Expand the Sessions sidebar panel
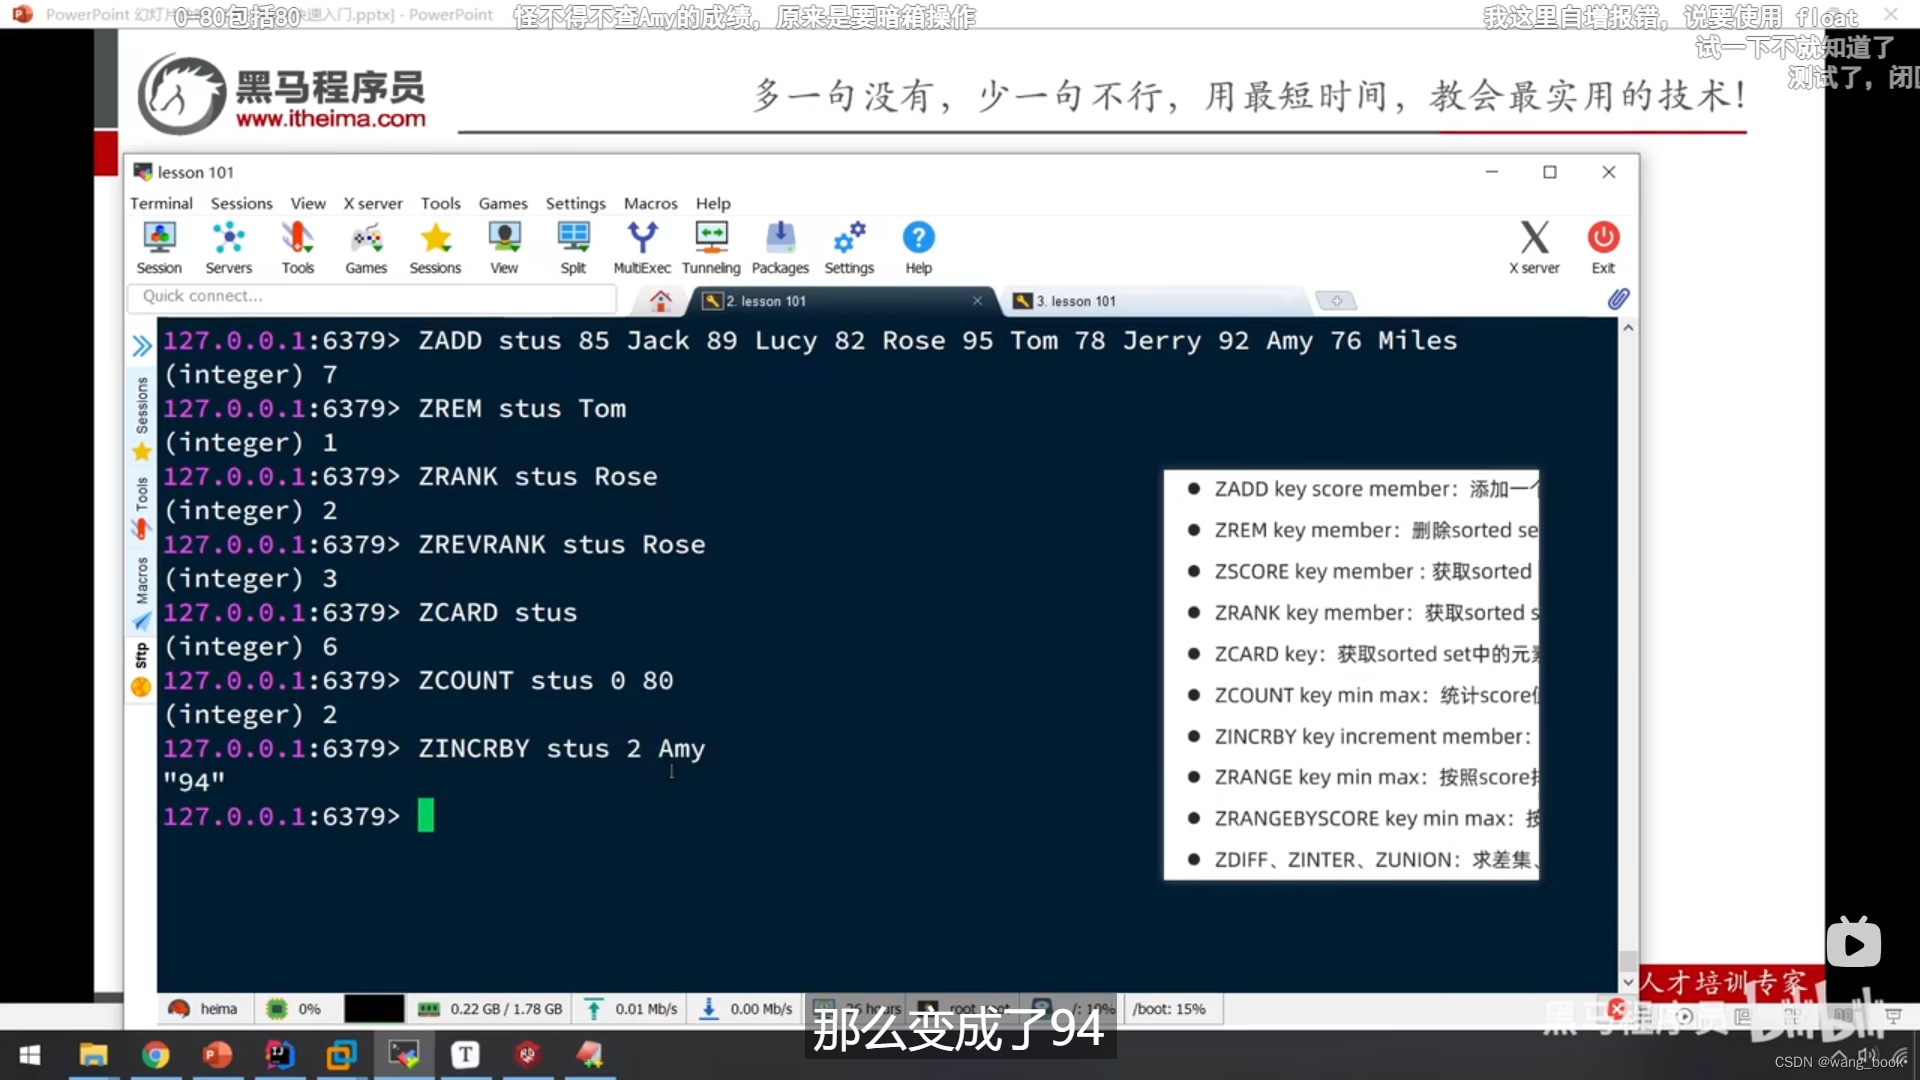The width and height of the screenshot is (1920, 1080). pyautogui.click(x=140, y=405)
